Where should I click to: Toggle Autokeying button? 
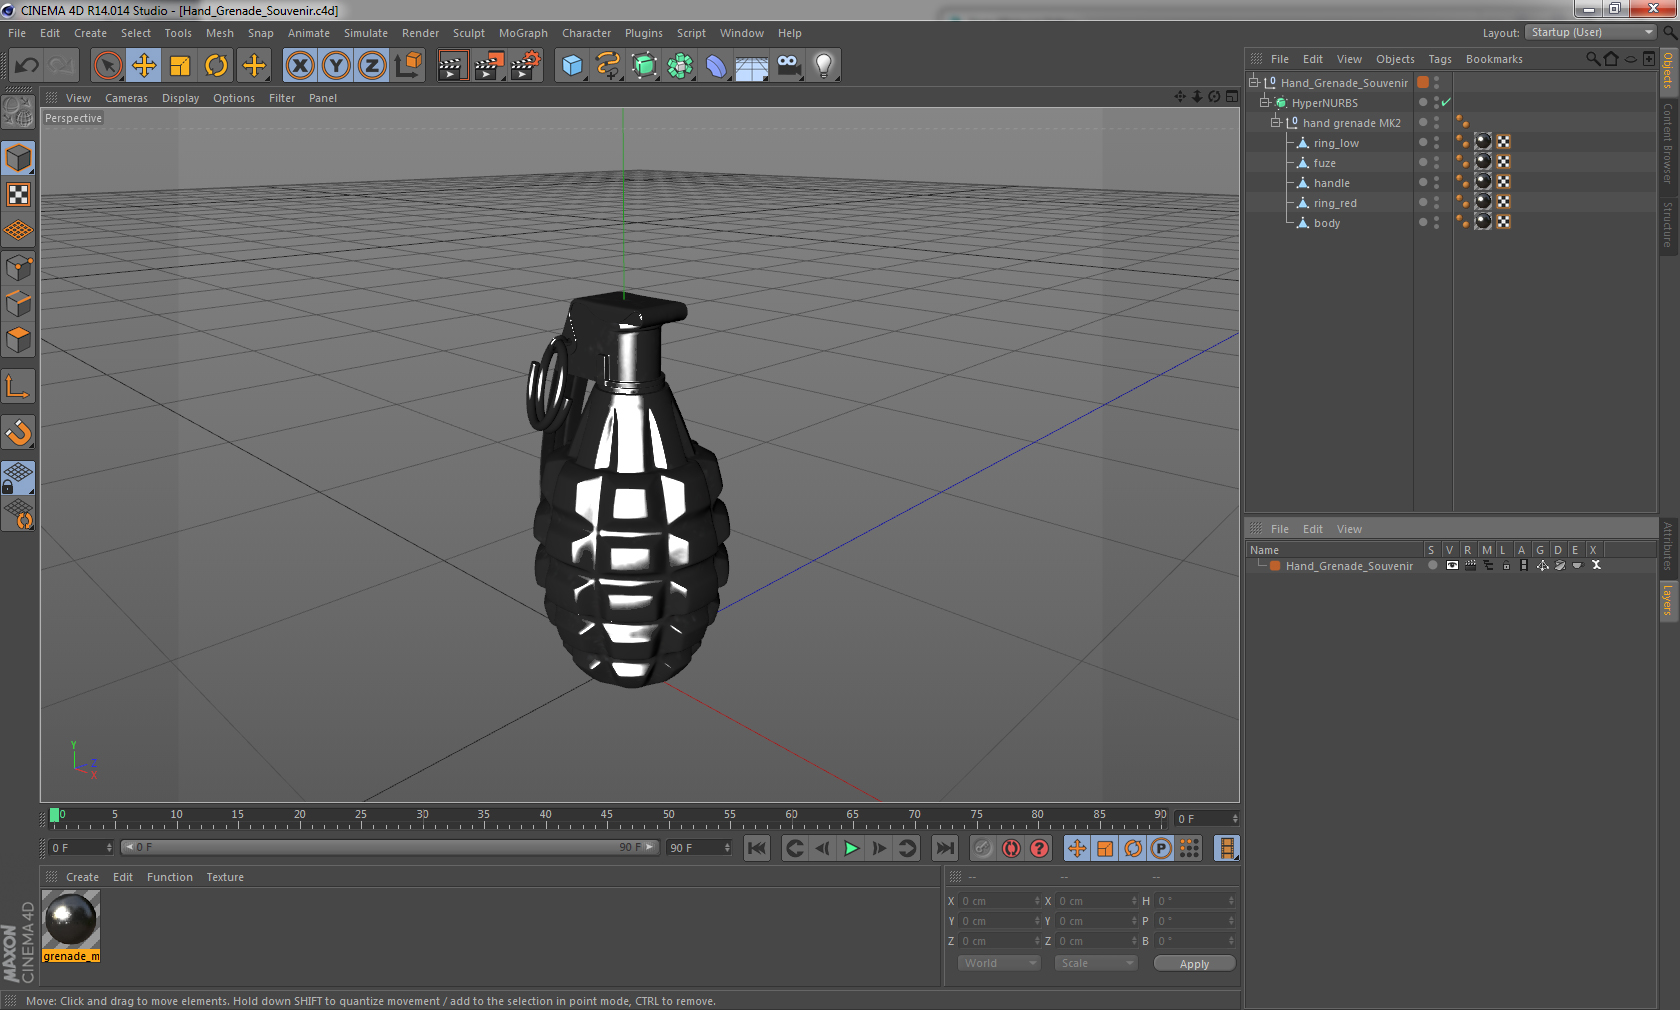tap(1011, 848)
